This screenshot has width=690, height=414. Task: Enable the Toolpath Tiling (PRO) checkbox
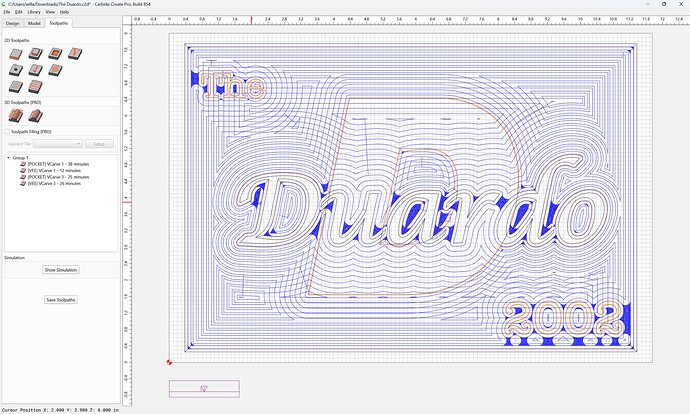(7, 132)
